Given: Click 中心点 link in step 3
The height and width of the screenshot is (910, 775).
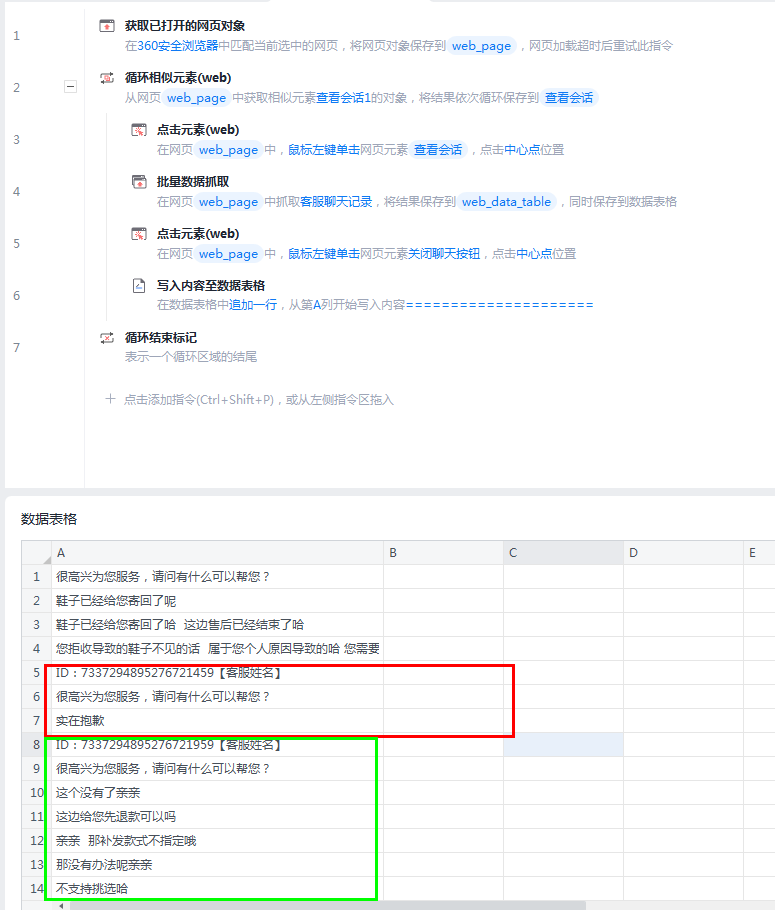Looking at the screenshot, I should coord(522,150).
